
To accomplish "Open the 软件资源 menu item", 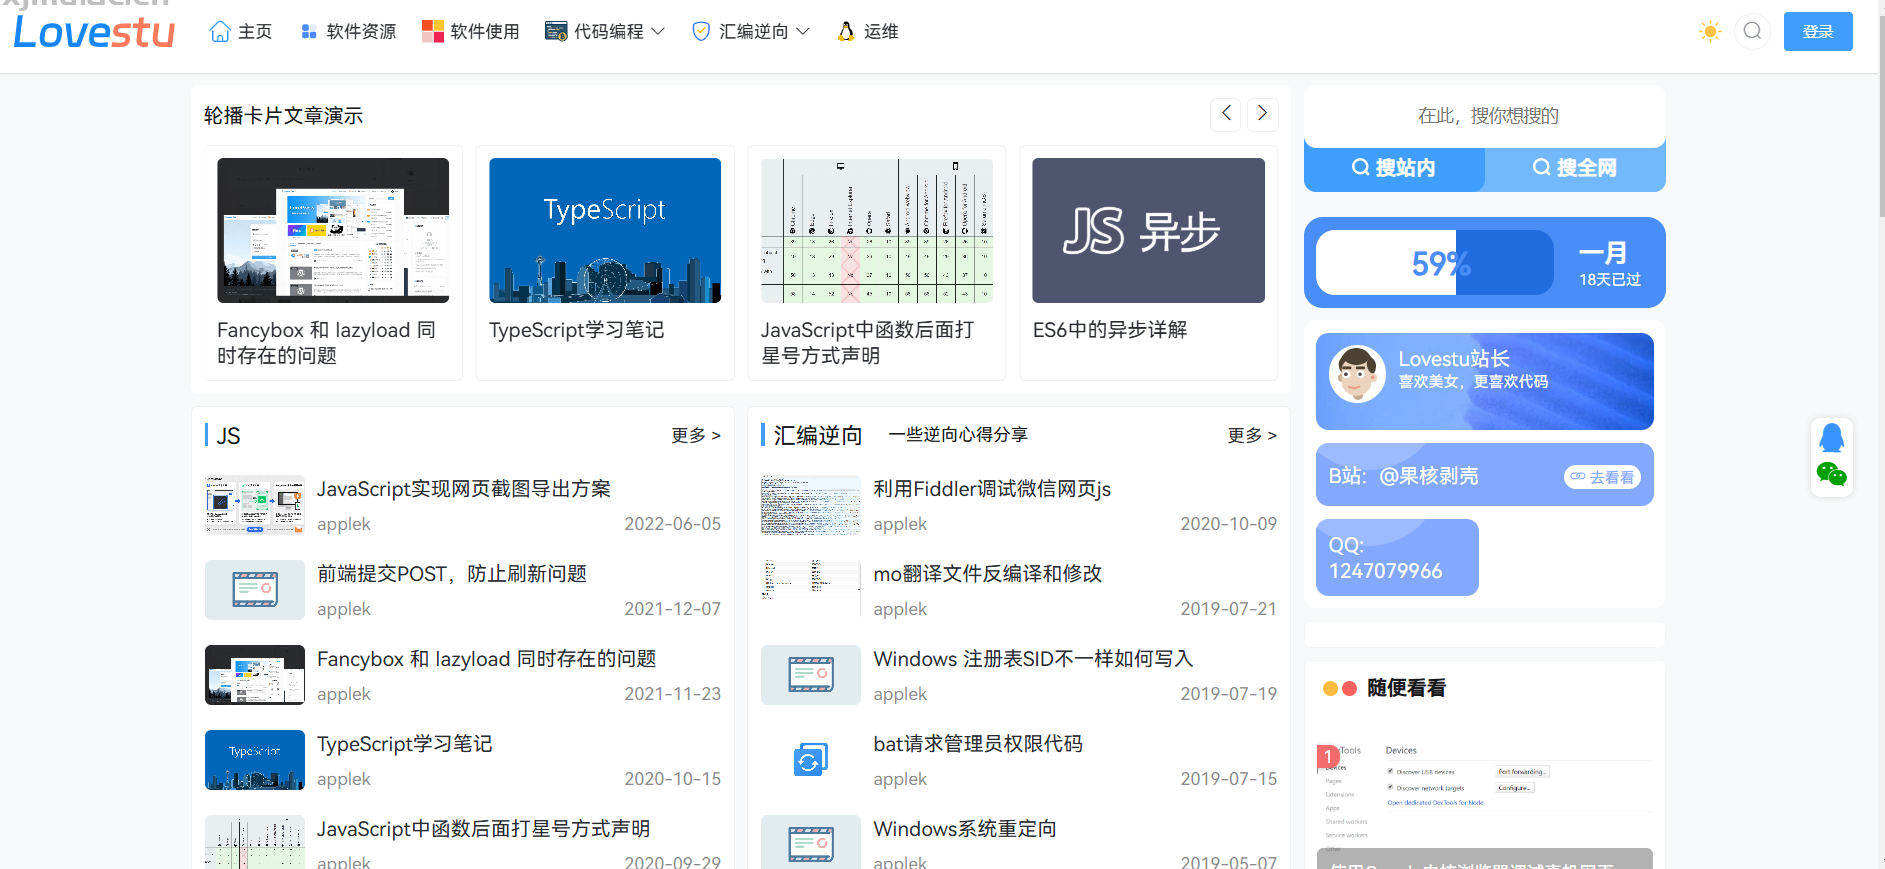I will (348, 32).
